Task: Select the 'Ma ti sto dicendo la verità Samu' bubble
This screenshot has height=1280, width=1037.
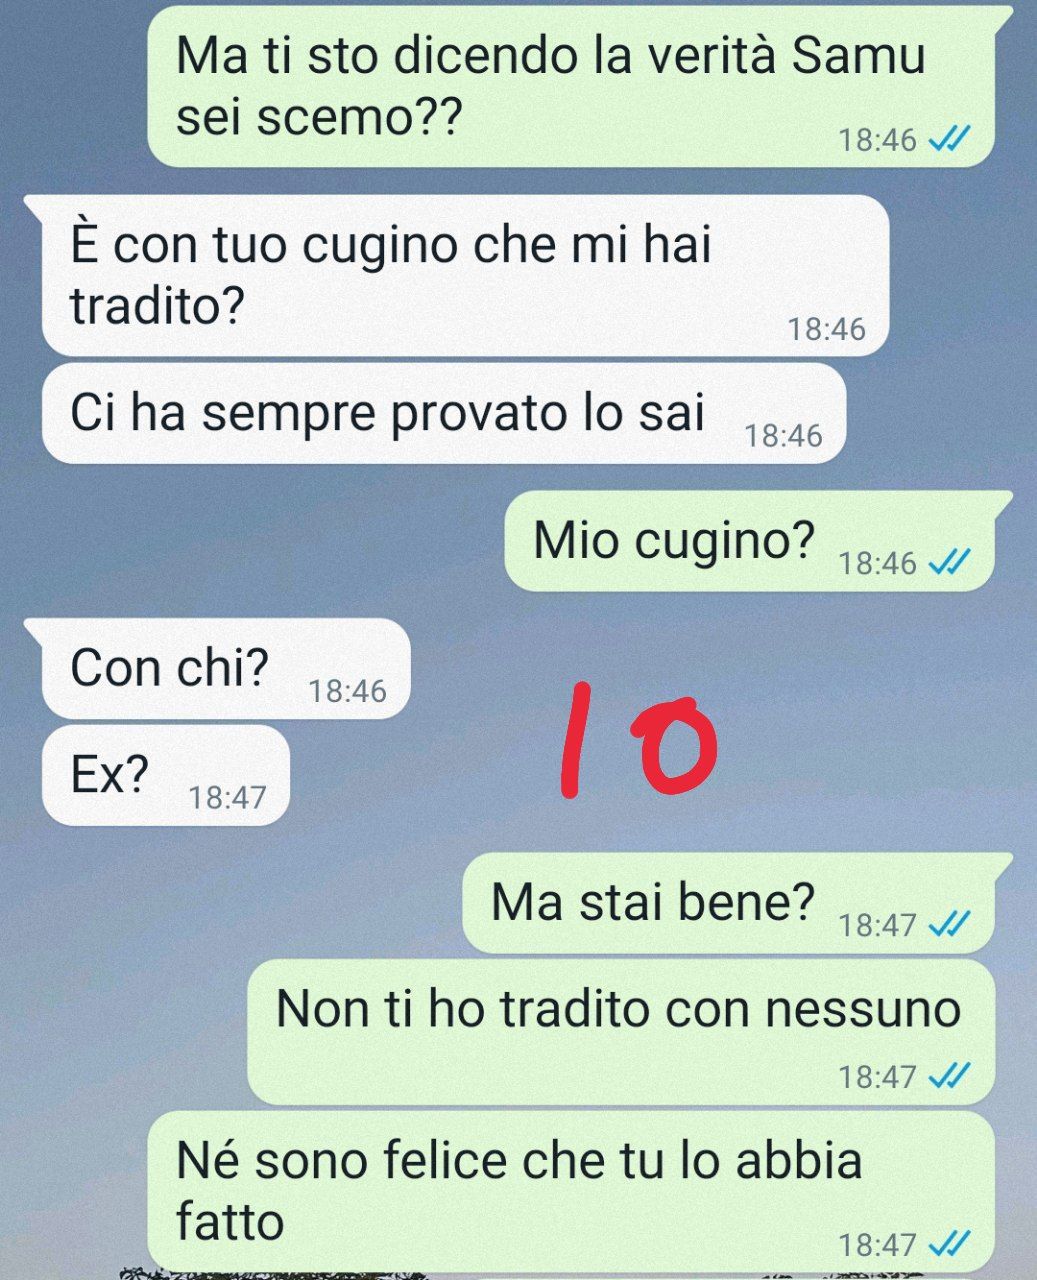Action: click(x=572, y=86)
